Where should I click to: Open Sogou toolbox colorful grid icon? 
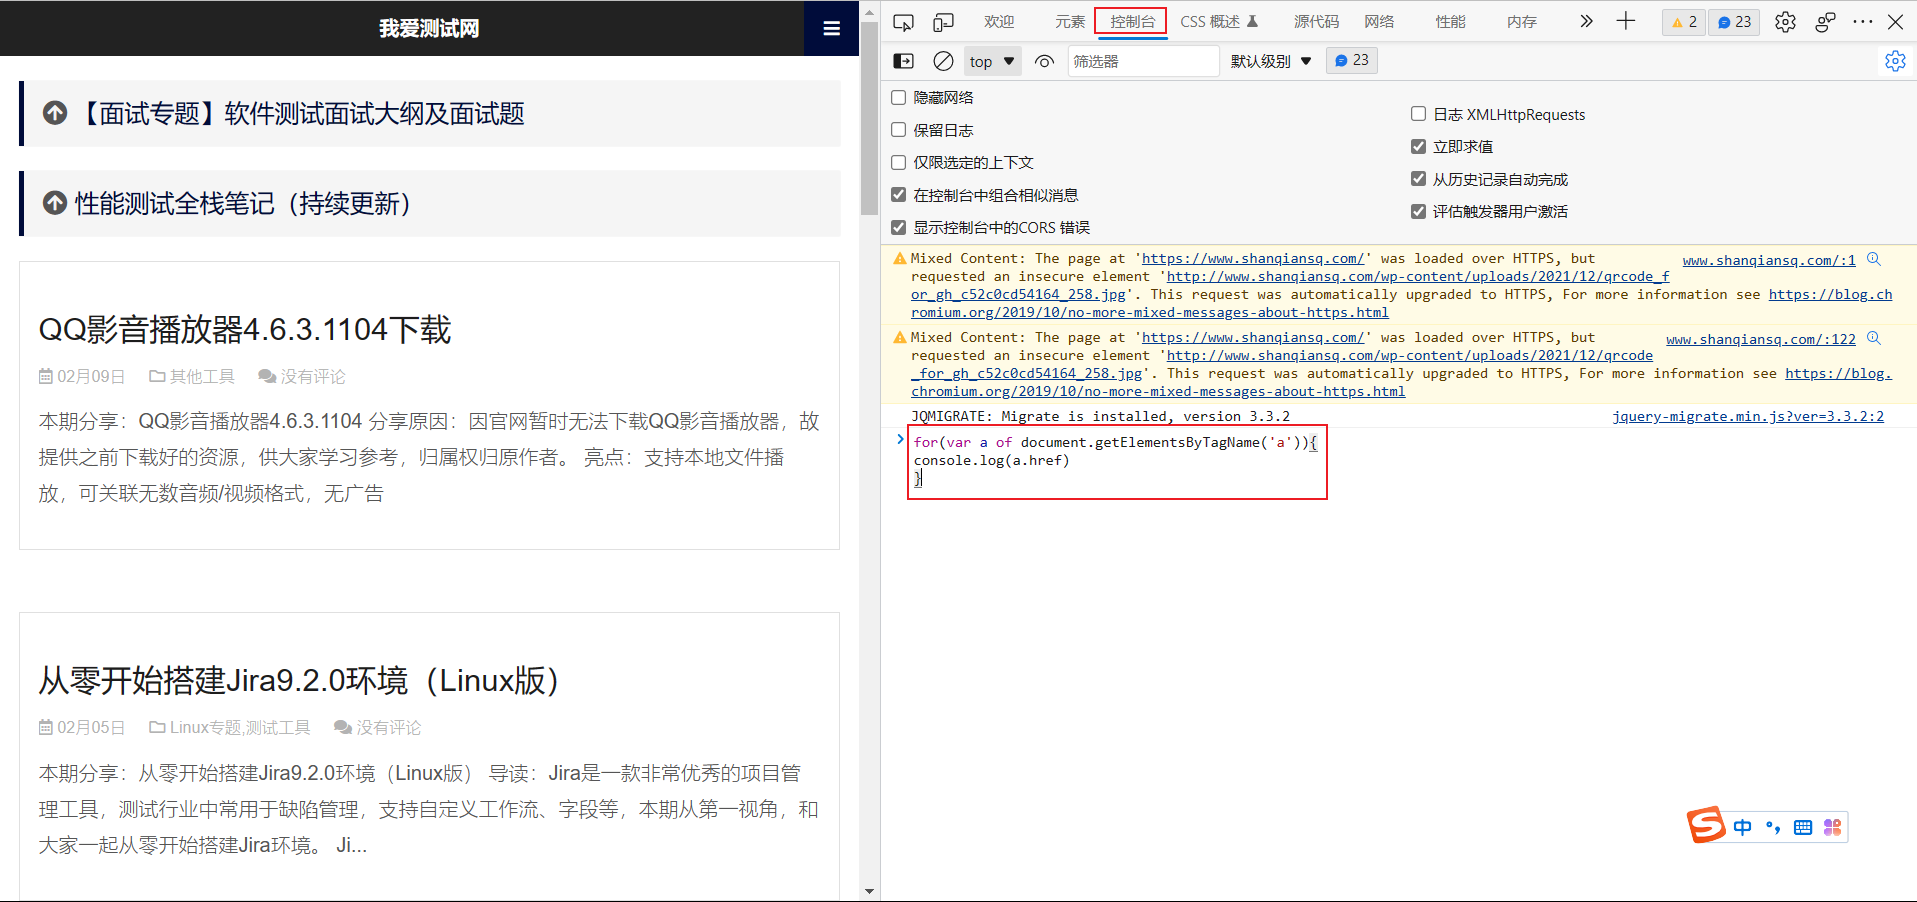(x=1832, y=827)
